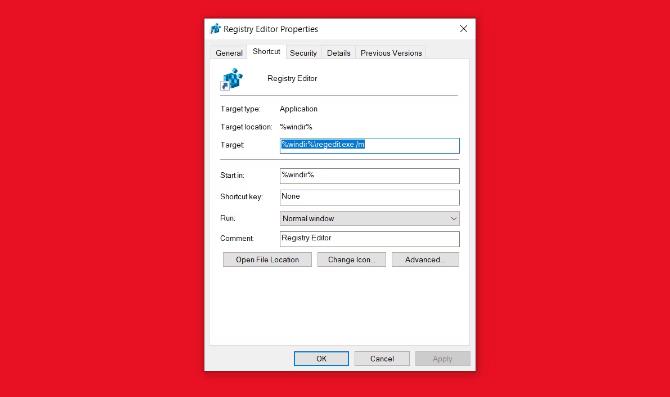The image size is (670, 397).
Task: Expand the Run dropdown
Action: 370,218
